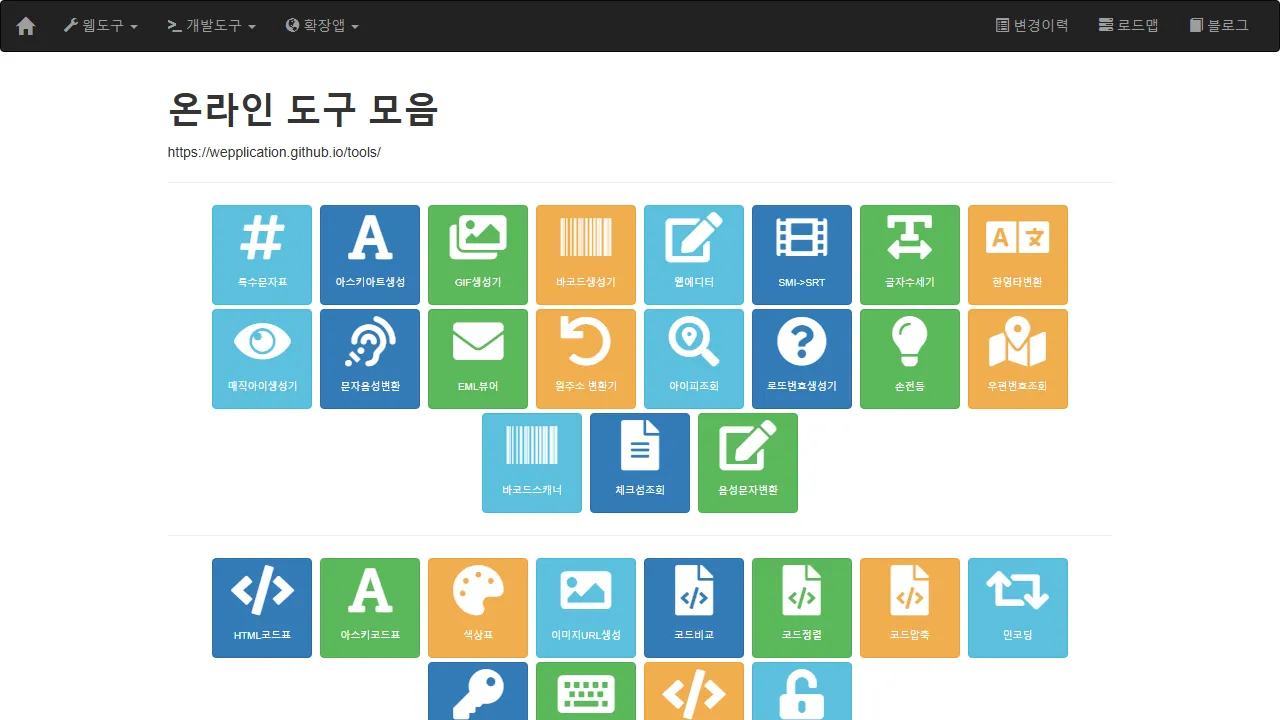Open the 특수문자표 special characters tool

pyautogui.click(x=261, y=255)
